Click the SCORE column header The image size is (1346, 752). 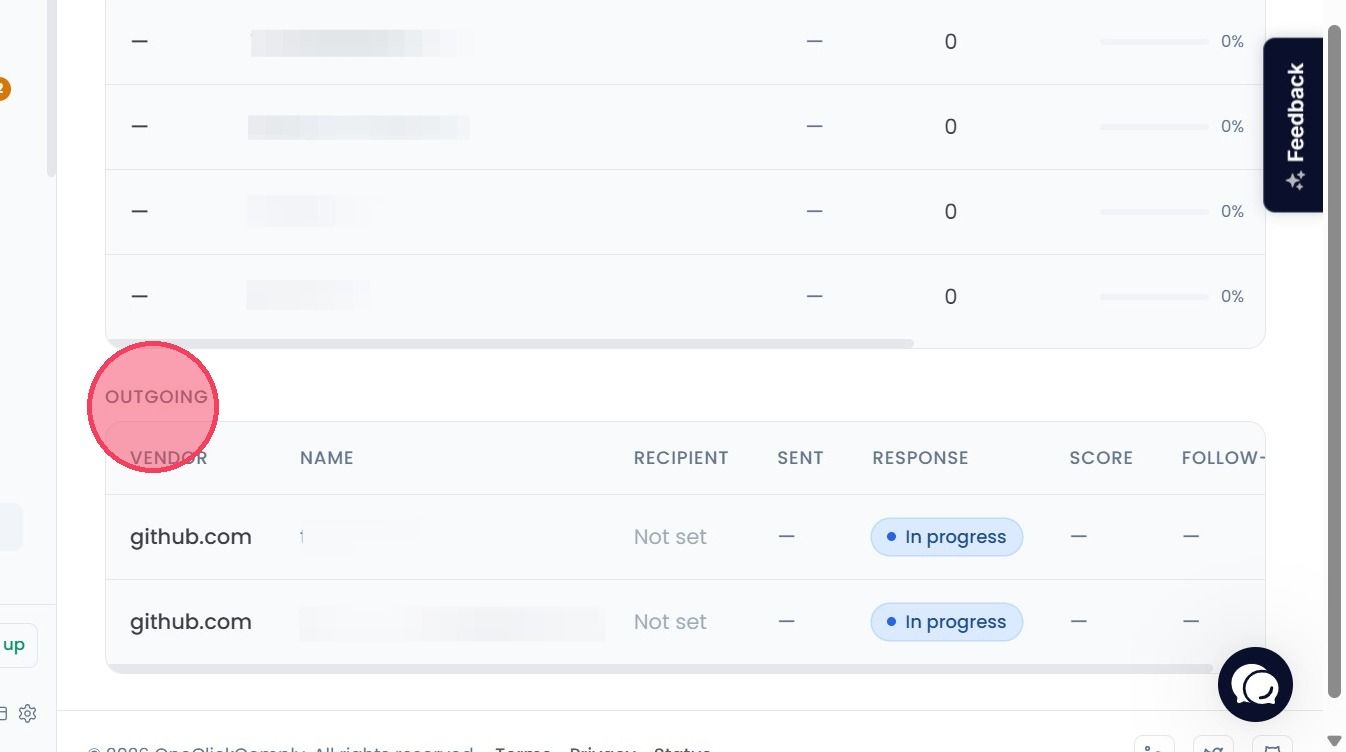(1101, 458)
